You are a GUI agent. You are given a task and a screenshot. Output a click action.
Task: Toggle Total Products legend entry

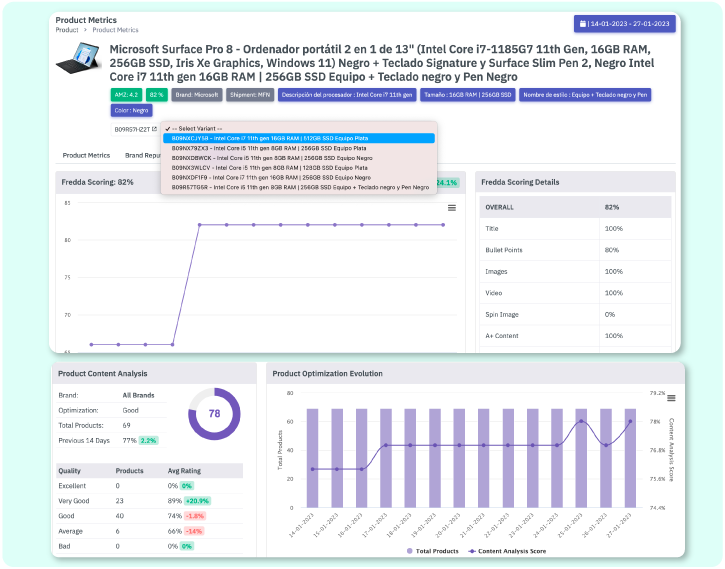tap(433, 551)
